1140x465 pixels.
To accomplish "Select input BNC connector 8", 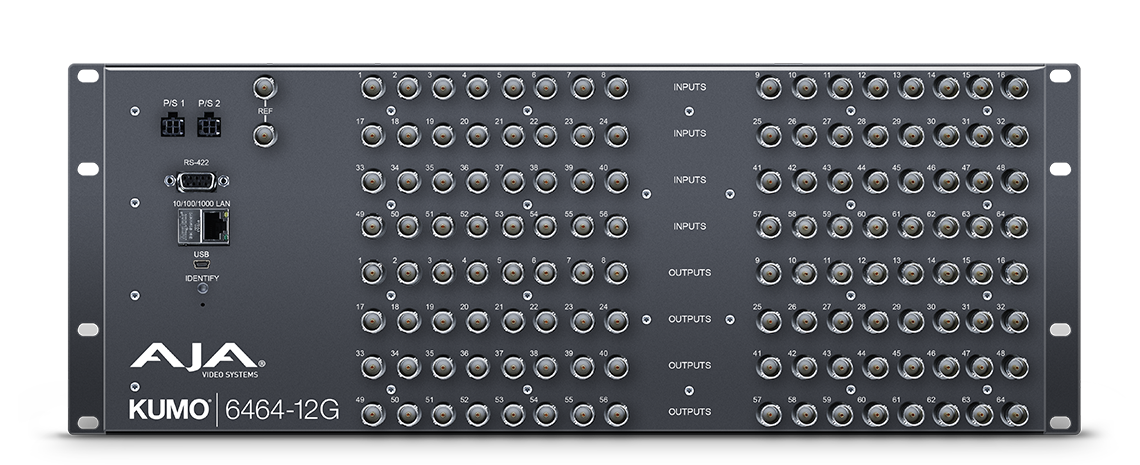I will click(617, 89).
